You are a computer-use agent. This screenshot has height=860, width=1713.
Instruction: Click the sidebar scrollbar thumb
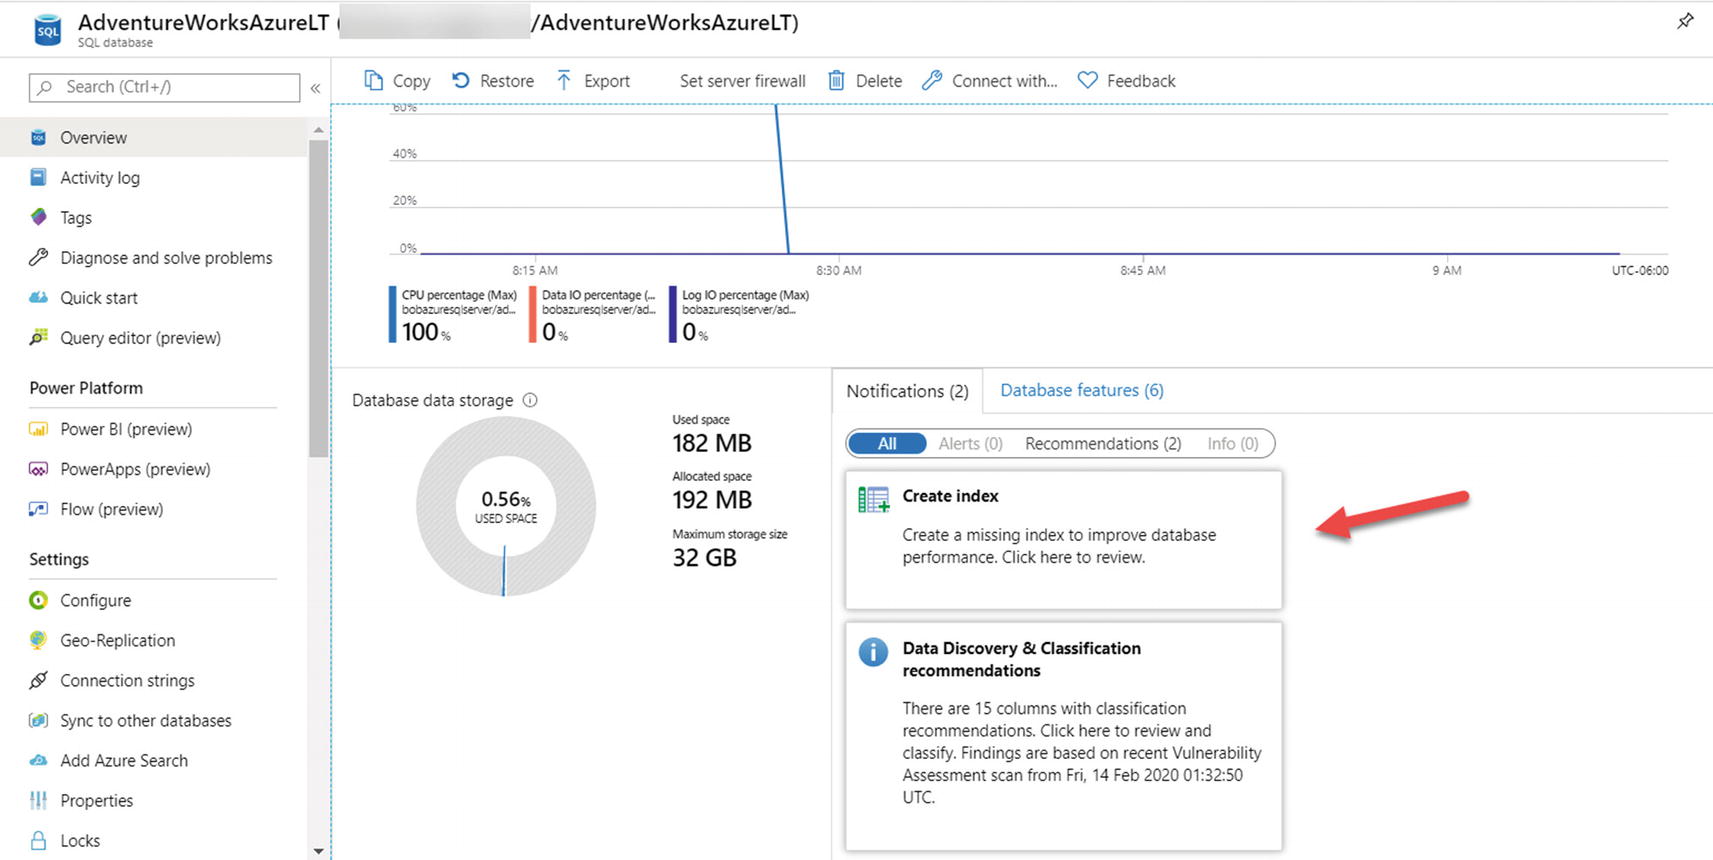click(x=318, y=298)
